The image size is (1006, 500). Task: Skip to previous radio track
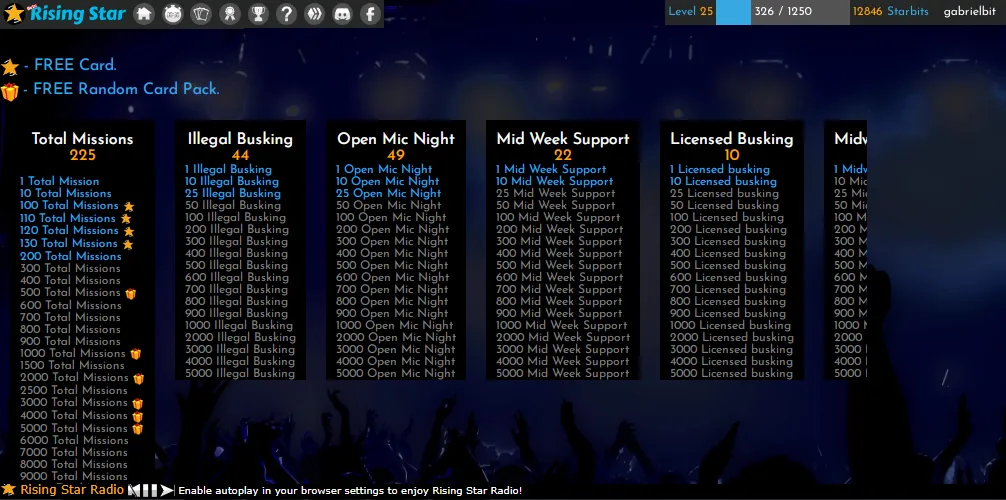tap(134, 490)
